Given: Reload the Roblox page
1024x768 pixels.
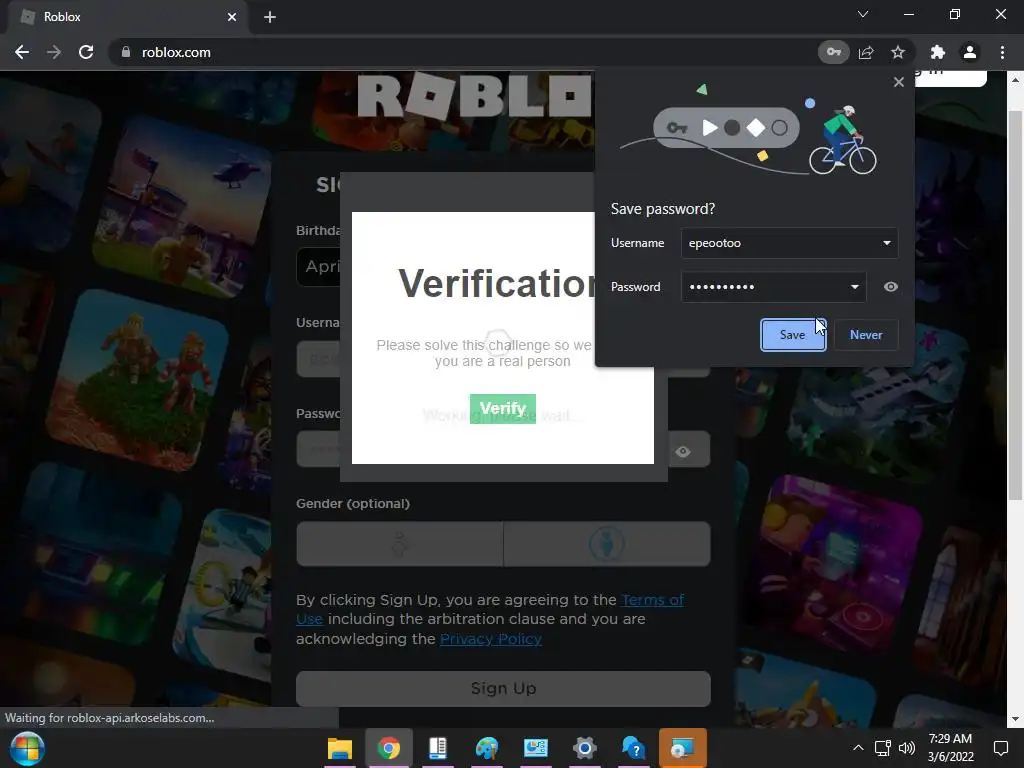Looking at the screenshot, I should (x=86, y=52).
